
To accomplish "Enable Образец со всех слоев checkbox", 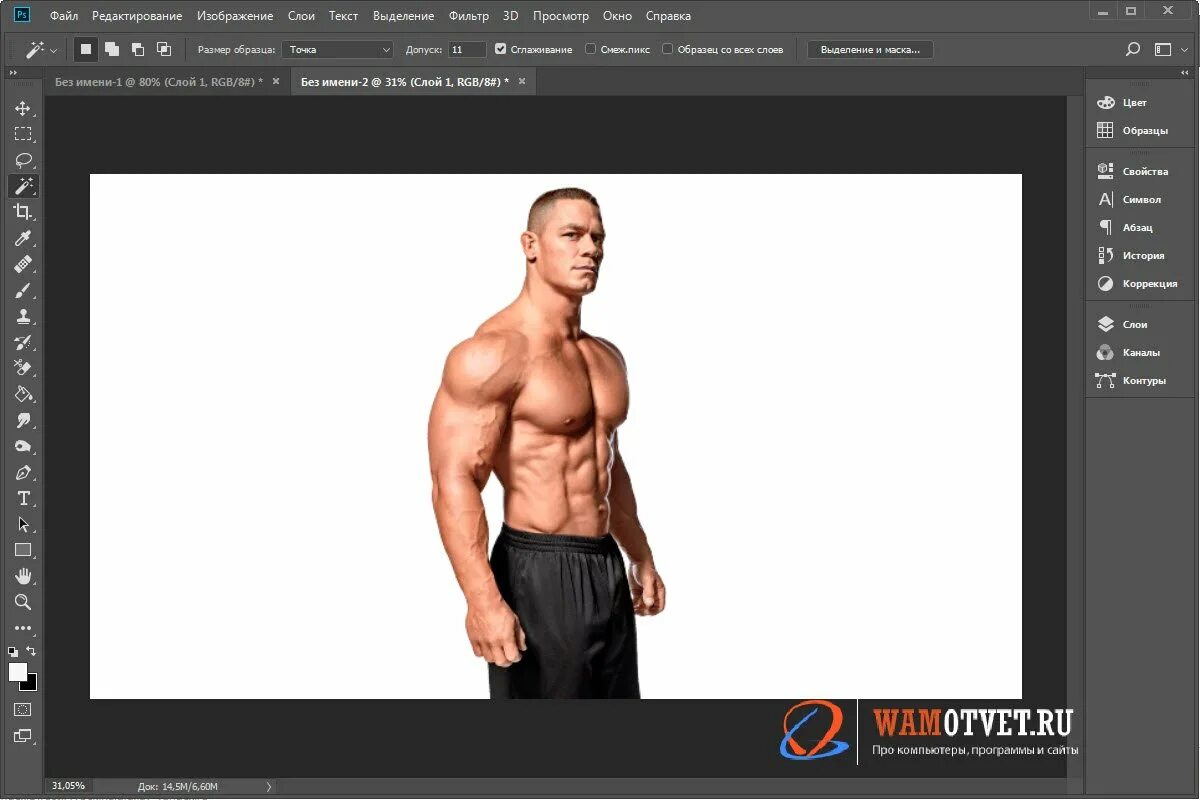I will pyautogui.click(x=667, y=49).
